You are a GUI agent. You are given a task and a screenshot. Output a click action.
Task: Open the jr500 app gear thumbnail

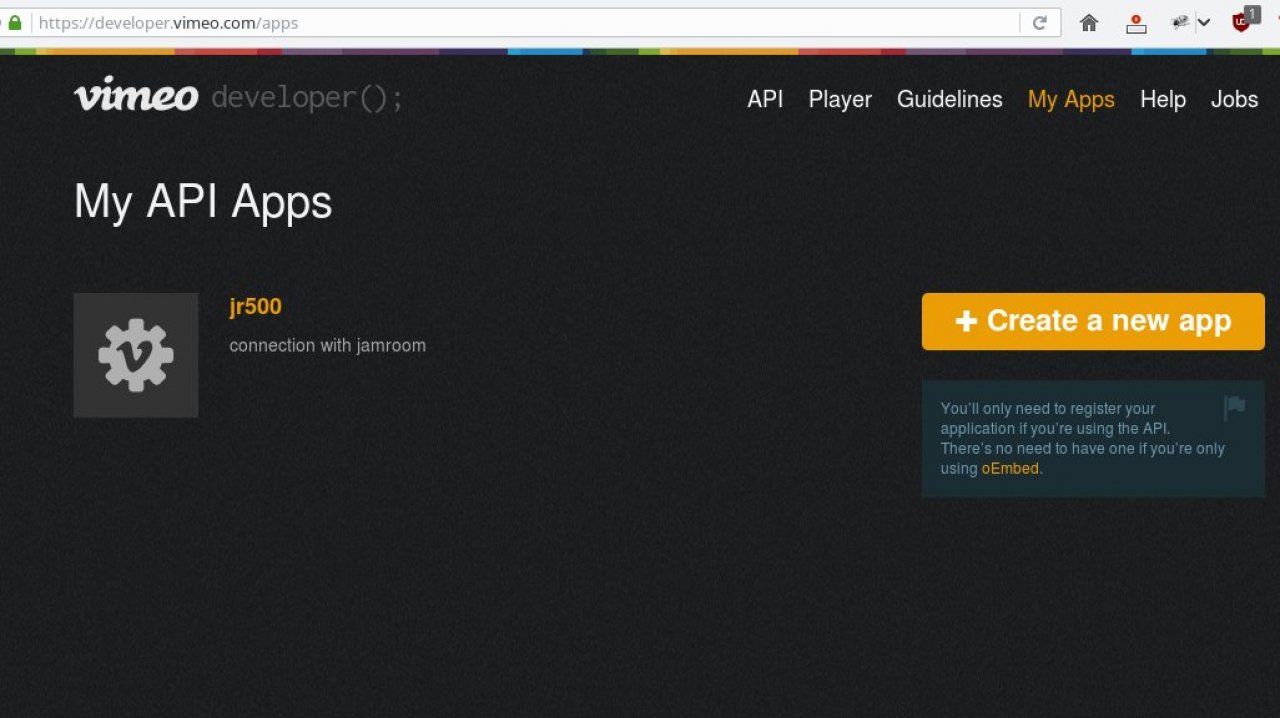[136, 355]
